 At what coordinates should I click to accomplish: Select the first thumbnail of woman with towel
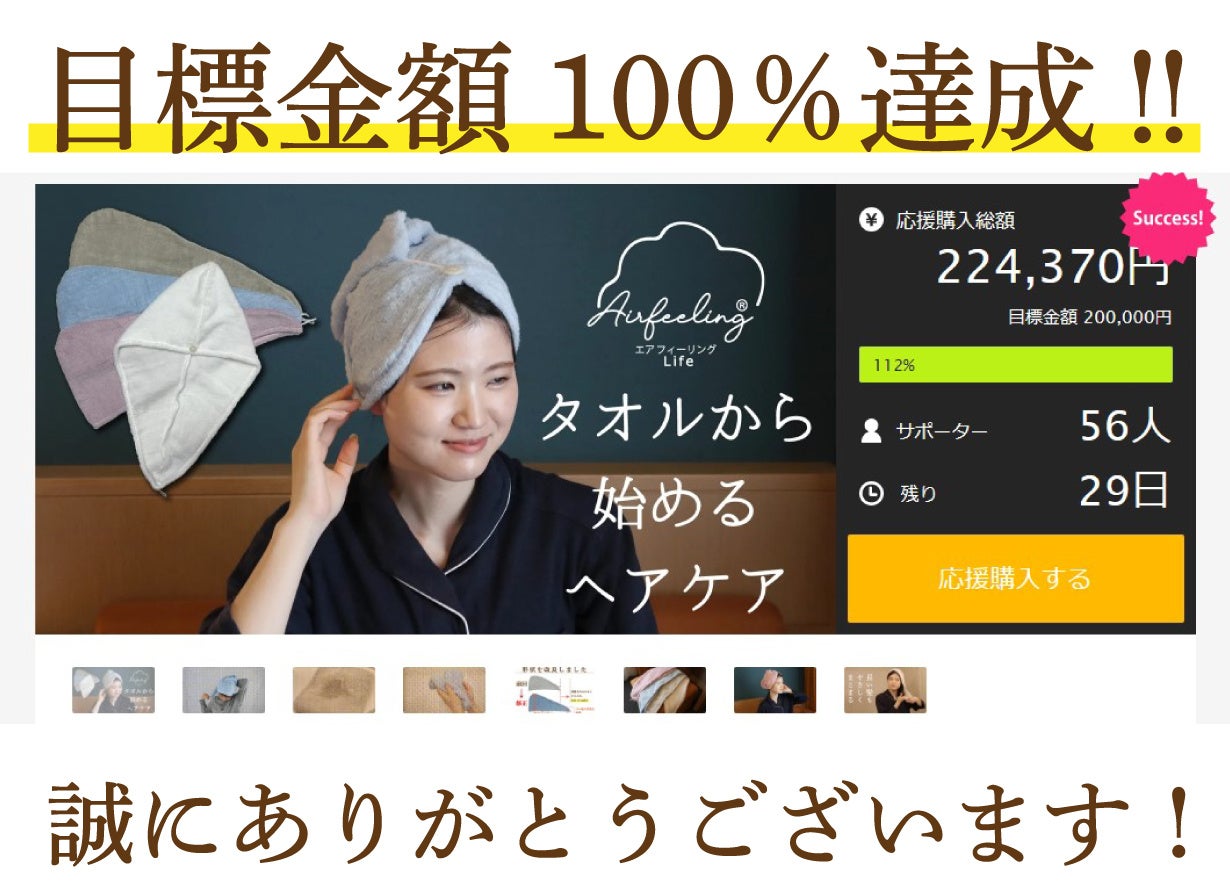113,690
